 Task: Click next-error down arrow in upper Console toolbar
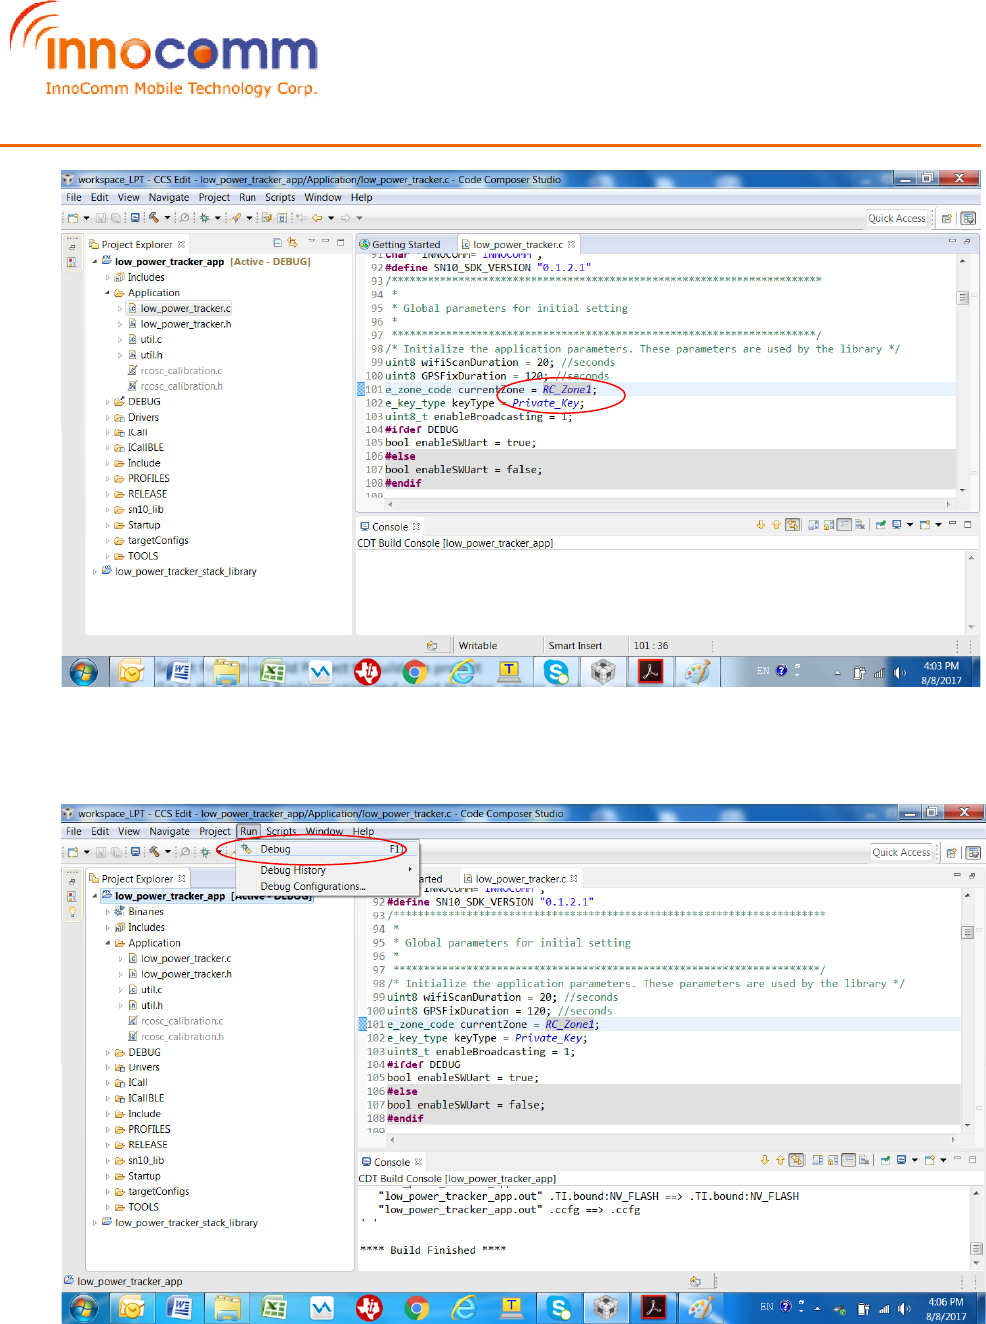point(761,525)
